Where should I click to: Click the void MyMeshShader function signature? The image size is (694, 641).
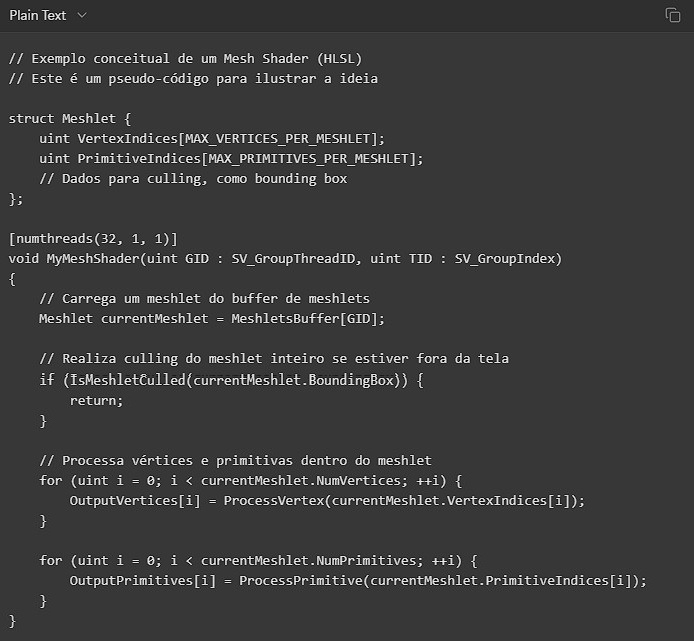tap(284, 259)
